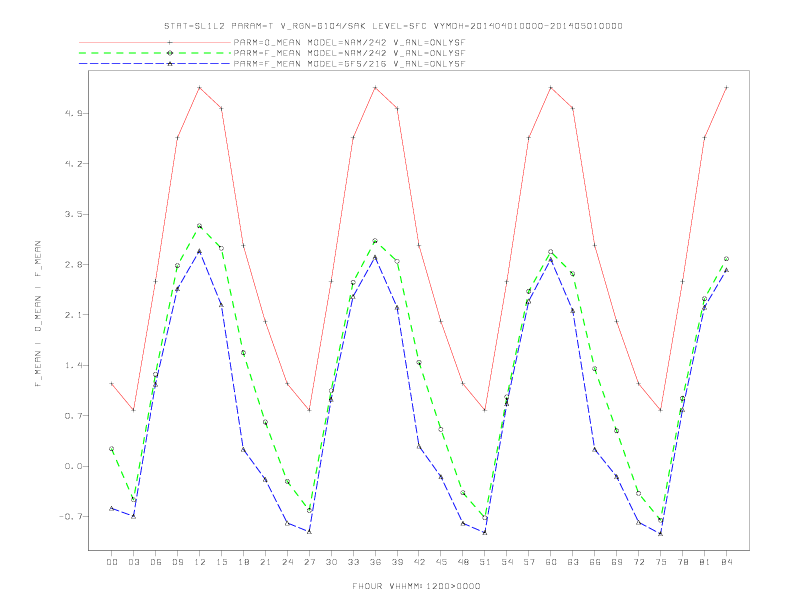Click the 57 forecast hour tick label
792x612 pixels.
tap(529, 562)
